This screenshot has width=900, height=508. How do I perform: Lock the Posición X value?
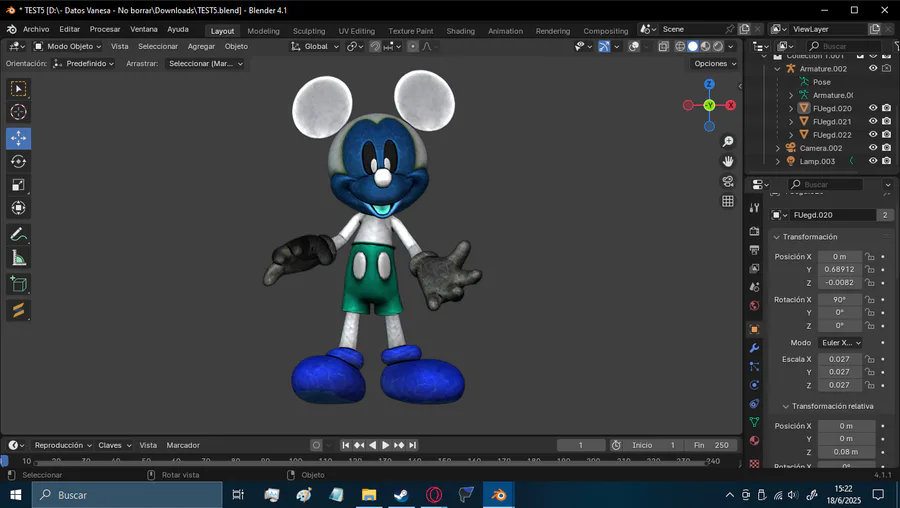point(870,257)
